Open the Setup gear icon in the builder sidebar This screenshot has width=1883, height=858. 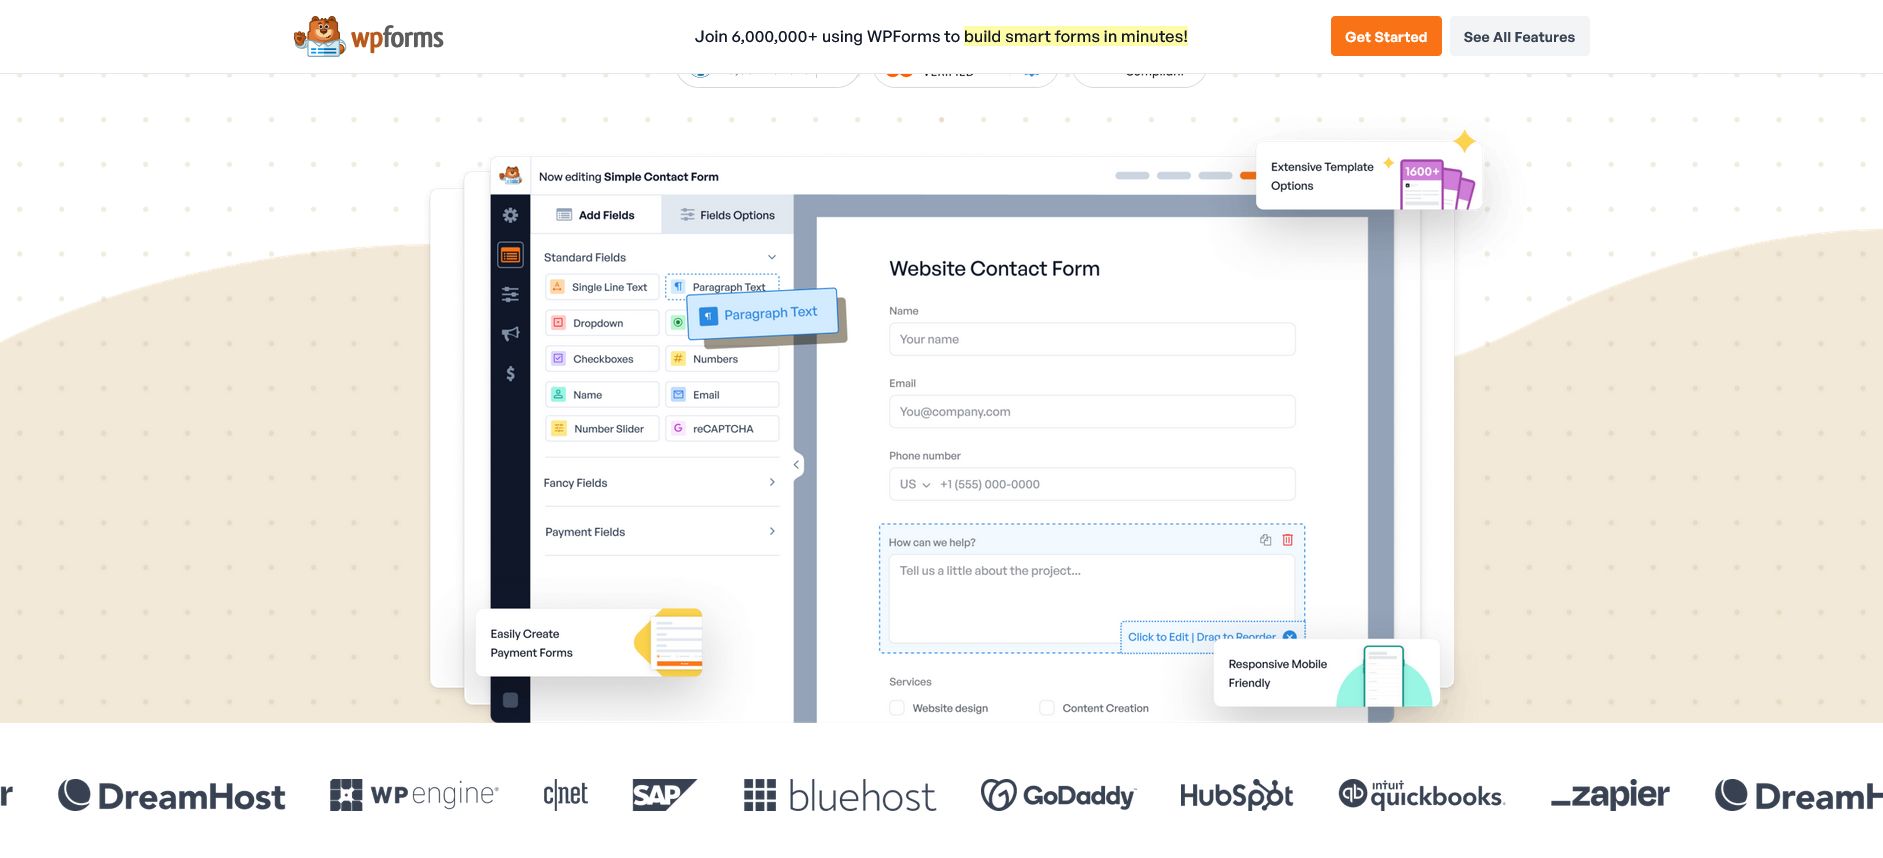click(510, 215)
